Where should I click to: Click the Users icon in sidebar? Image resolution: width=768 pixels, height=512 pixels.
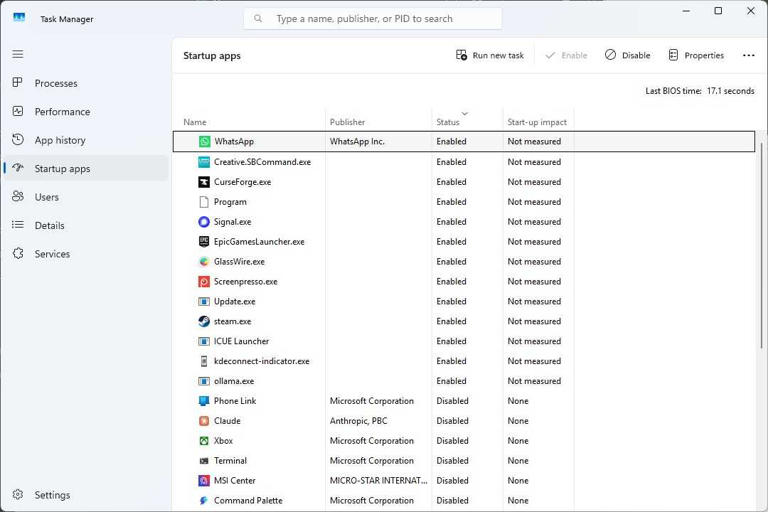pos(18,196)
